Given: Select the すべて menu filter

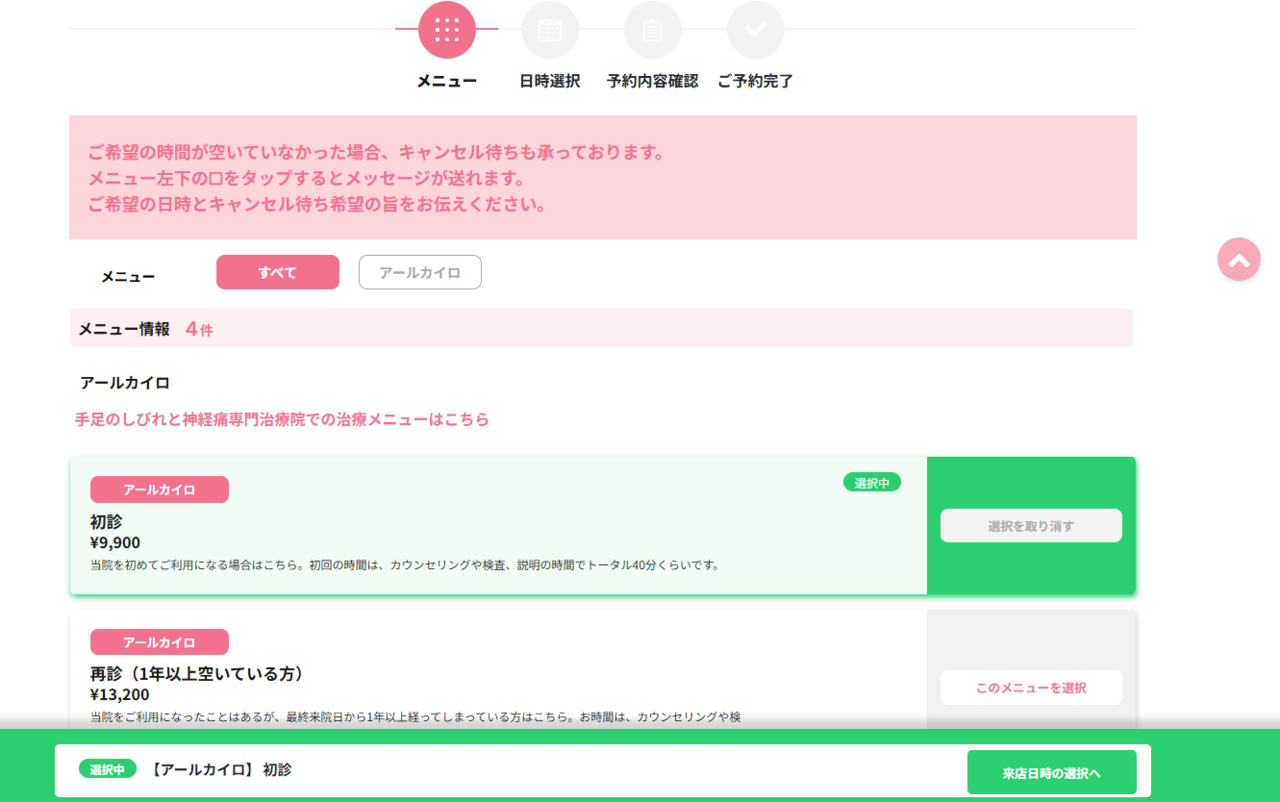Looking at the screenshot, I should point(277,272).
